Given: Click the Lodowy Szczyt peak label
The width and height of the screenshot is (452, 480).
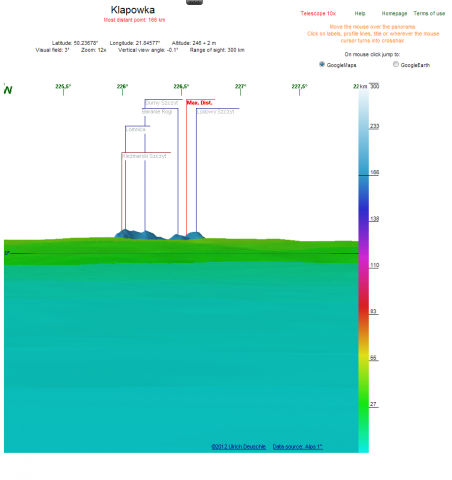Looking at the screenshot, I should [x=215, y=112].
